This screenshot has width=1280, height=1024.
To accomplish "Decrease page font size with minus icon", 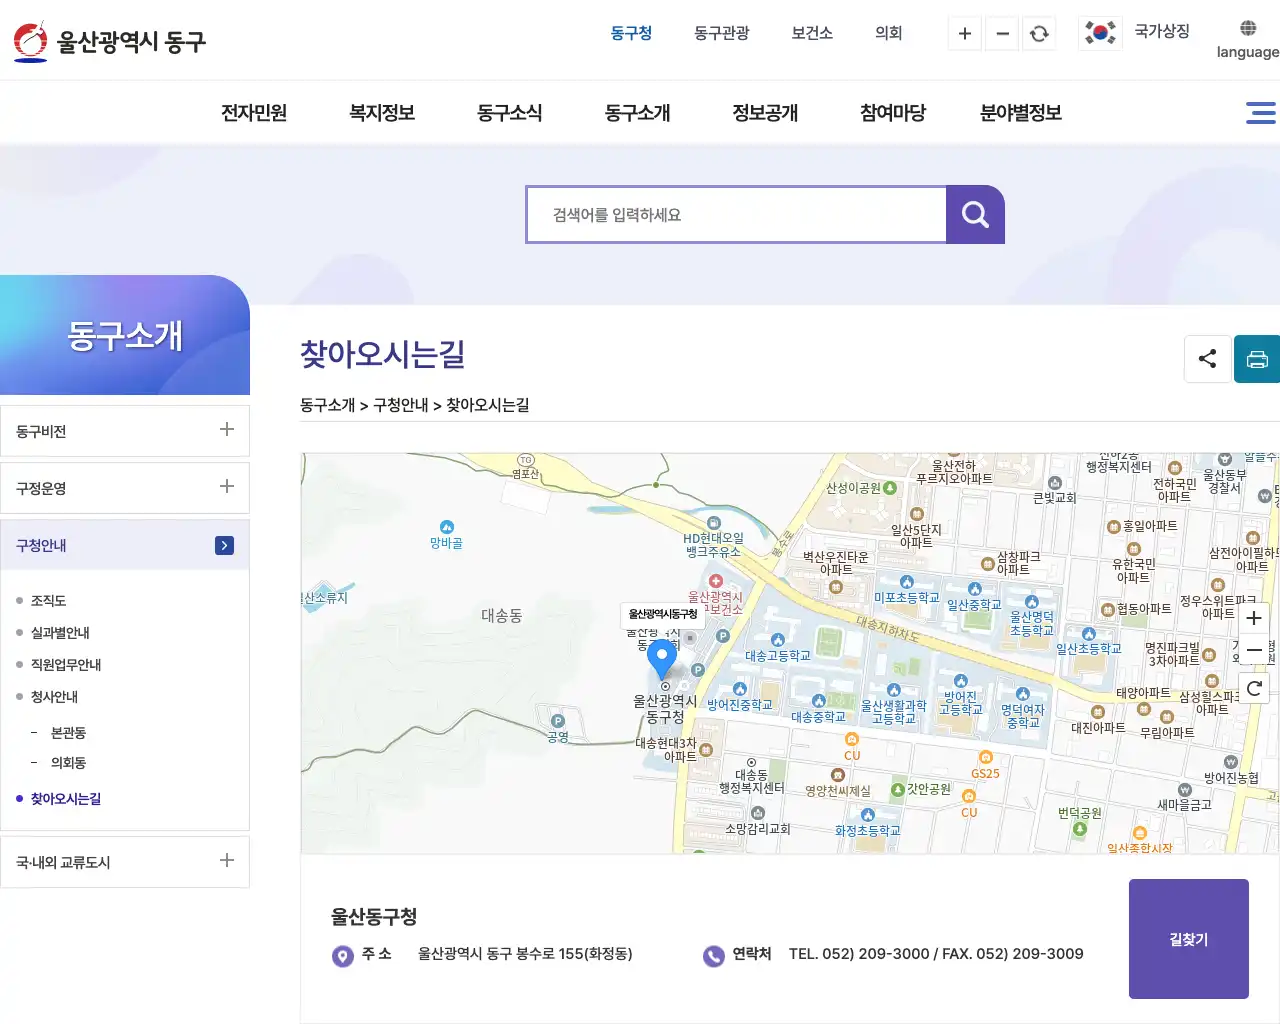I will point(1002,34).
